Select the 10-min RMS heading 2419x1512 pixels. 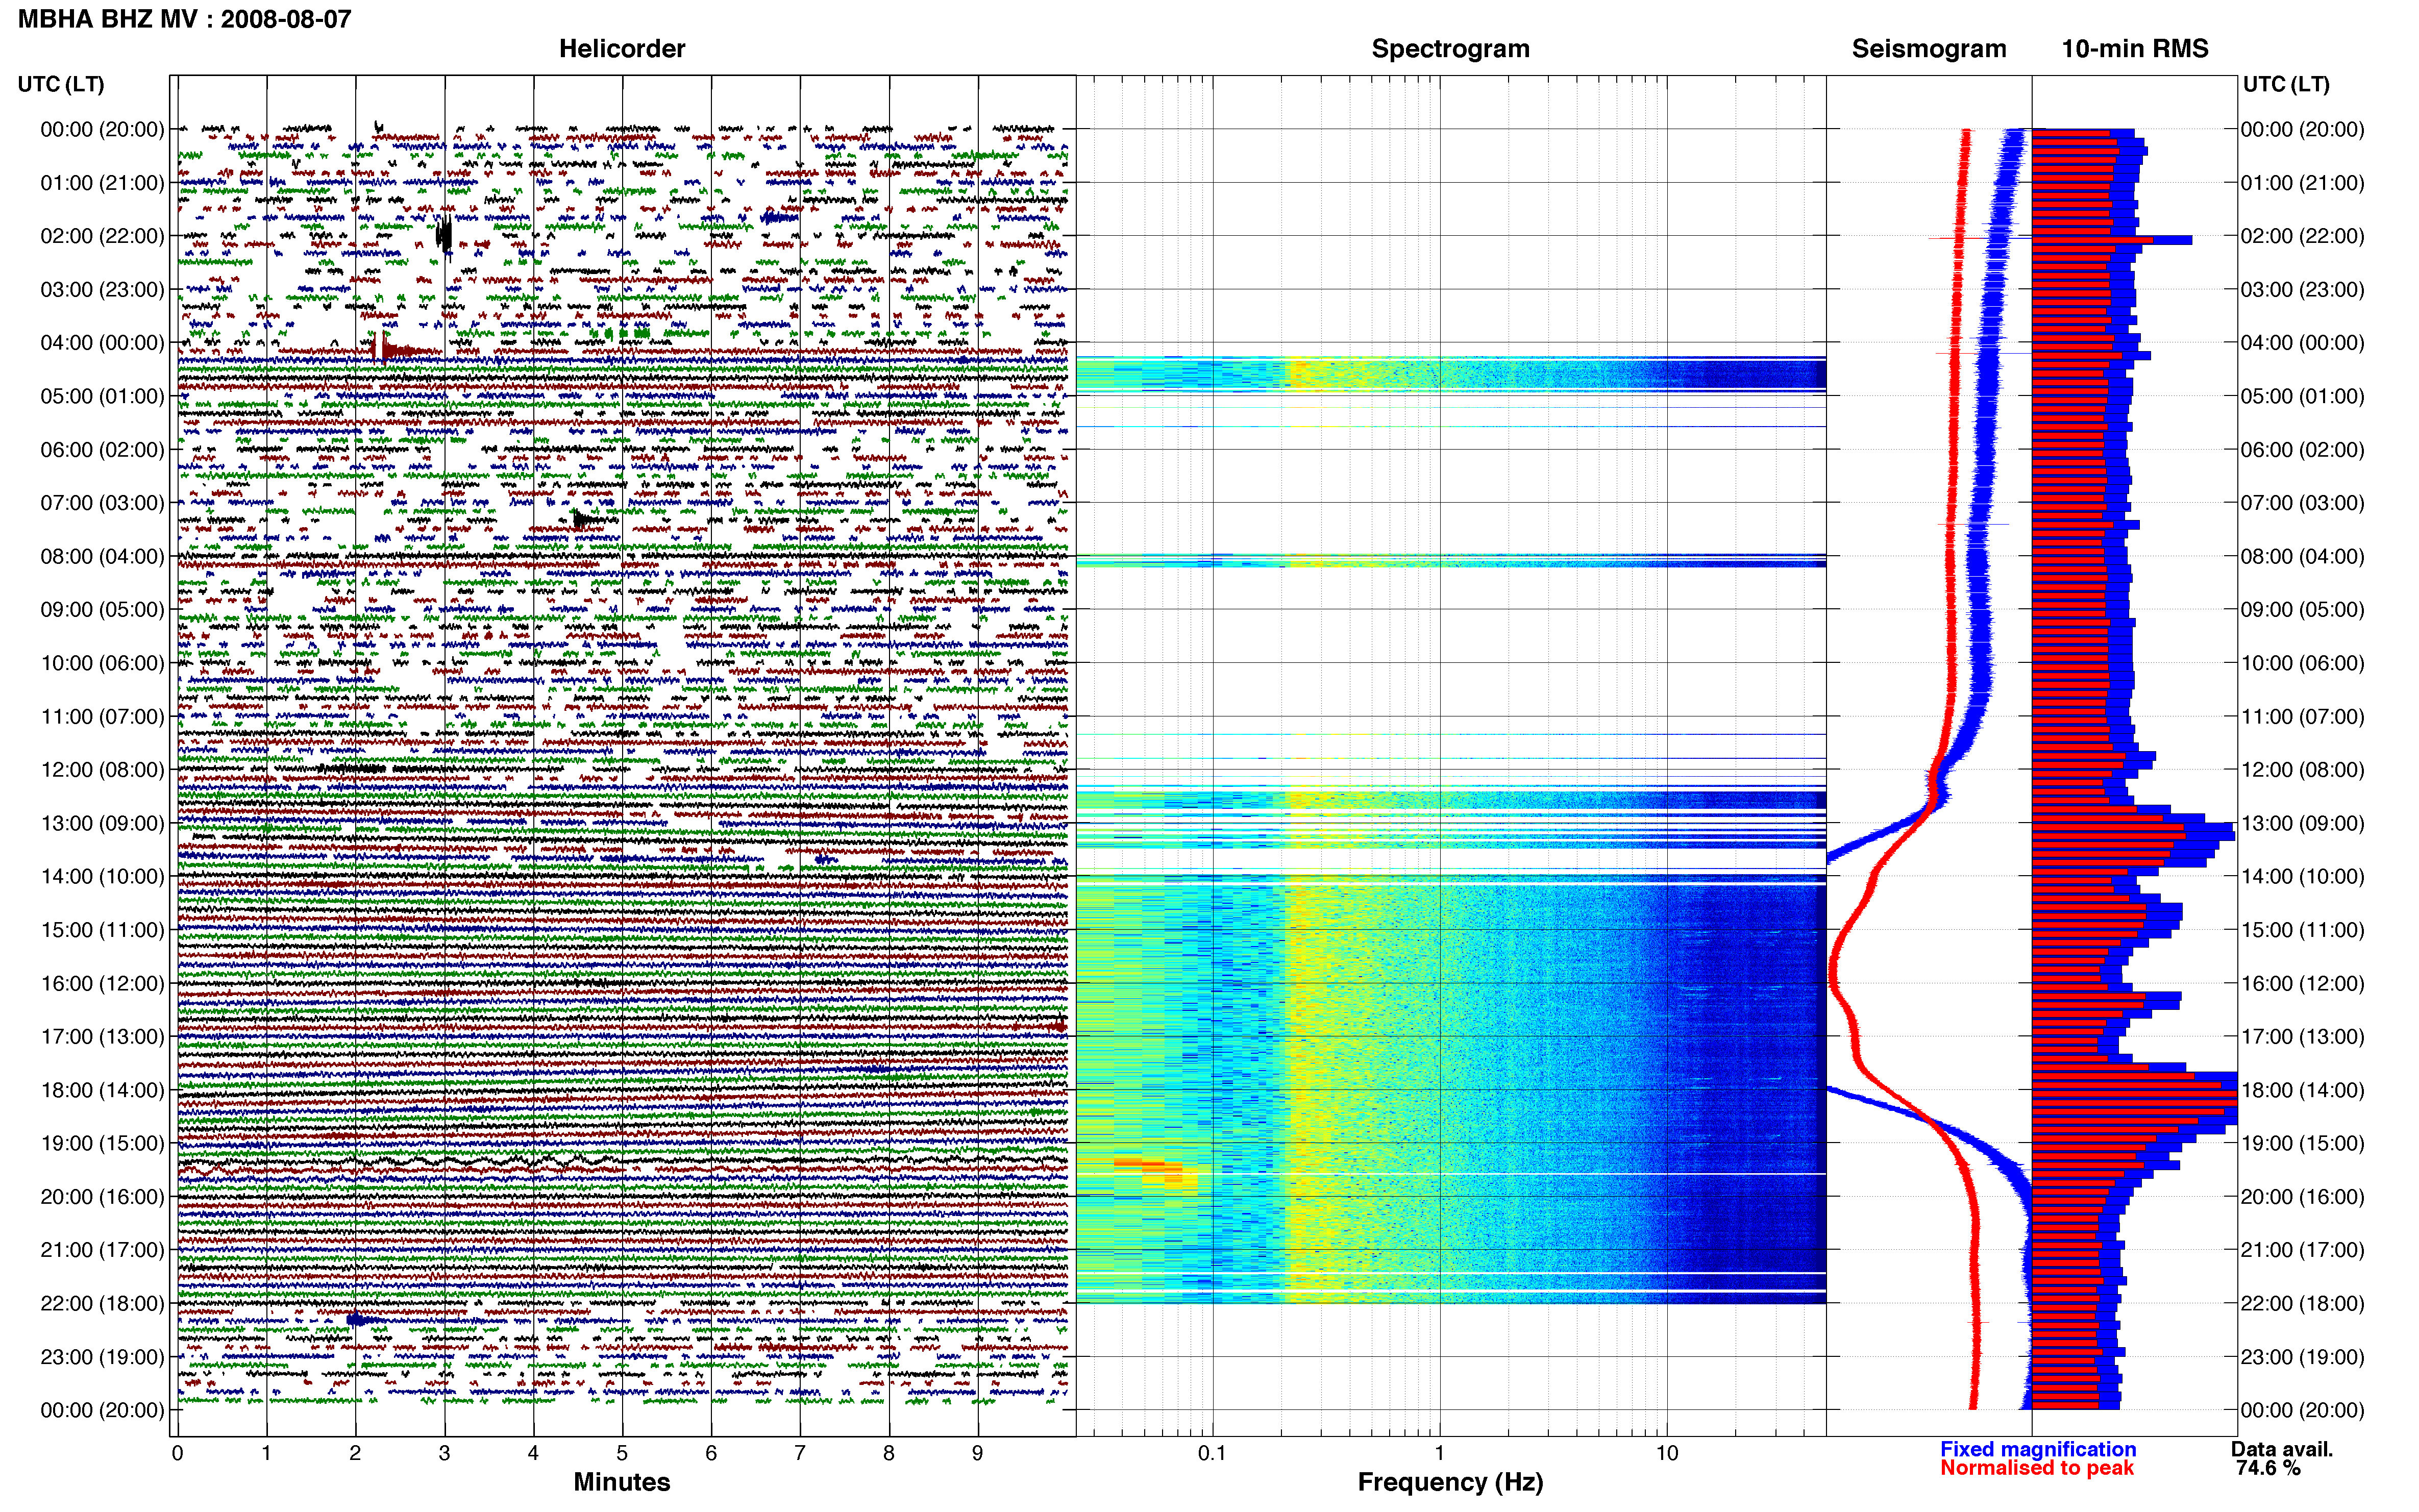2135,48
